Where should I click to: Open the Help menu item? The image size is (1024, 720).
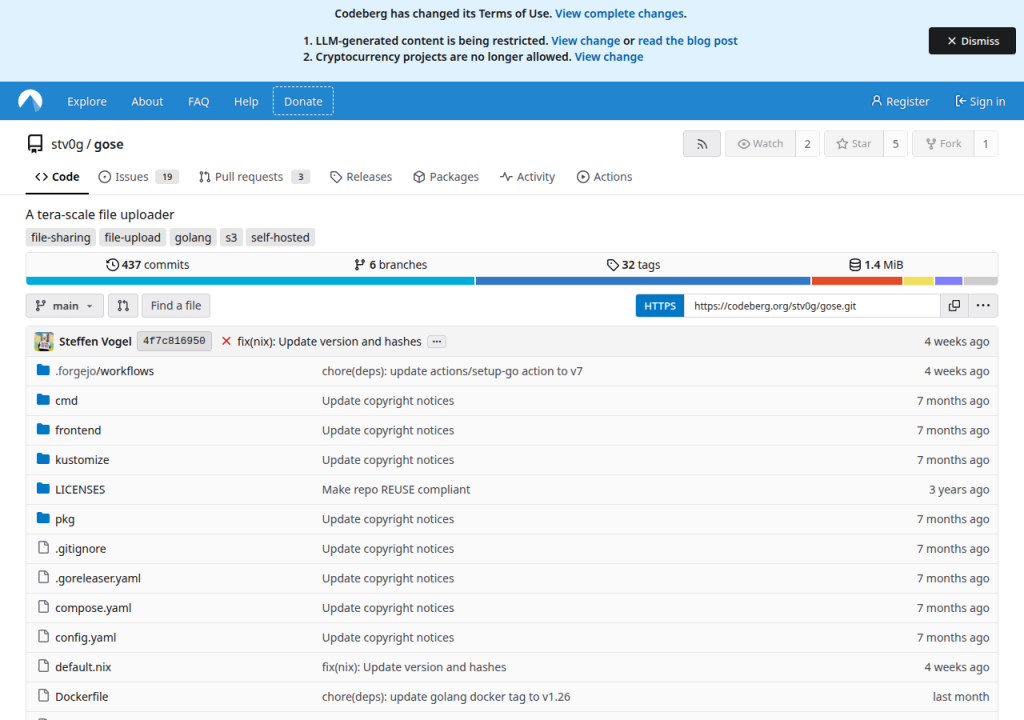[x=246, y=101]
